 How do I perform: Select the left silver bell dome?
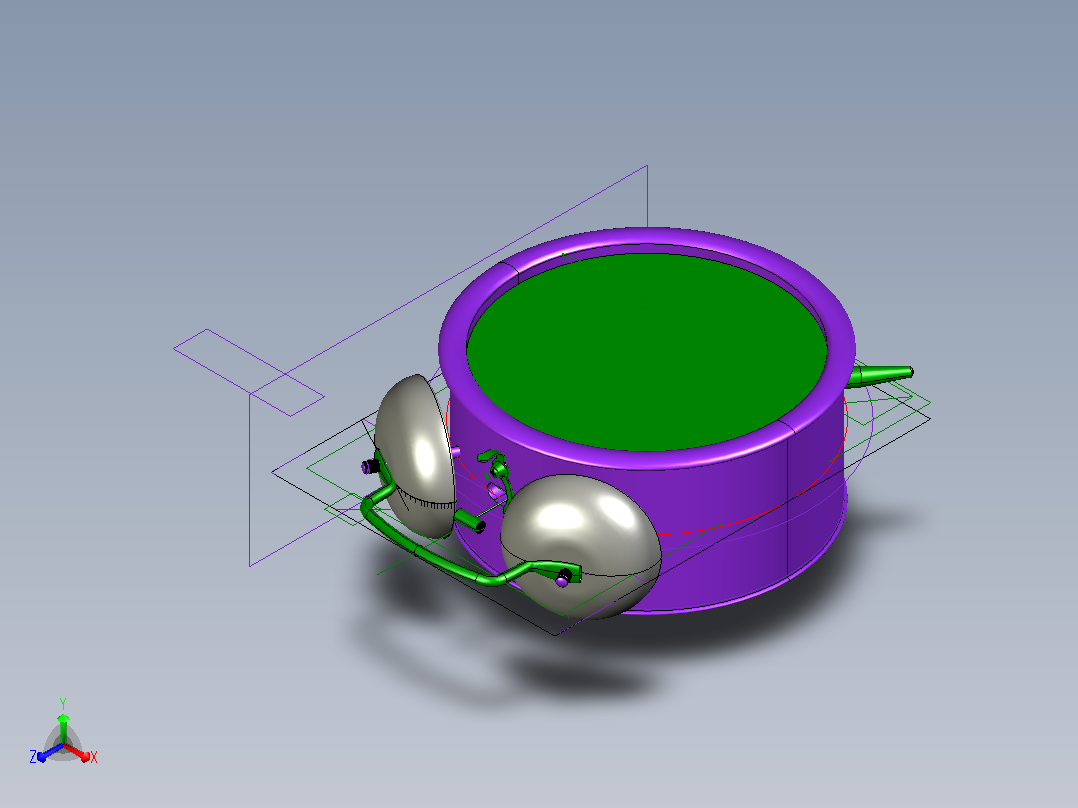tap(415, 455)
